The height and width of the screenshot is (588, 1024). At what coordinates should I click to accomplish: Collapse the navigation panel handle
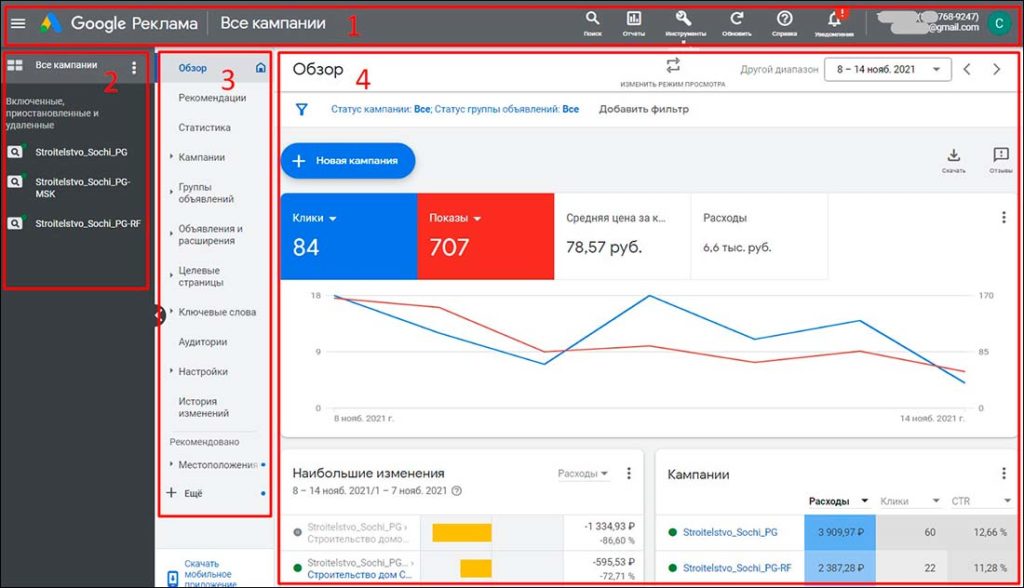159,316
